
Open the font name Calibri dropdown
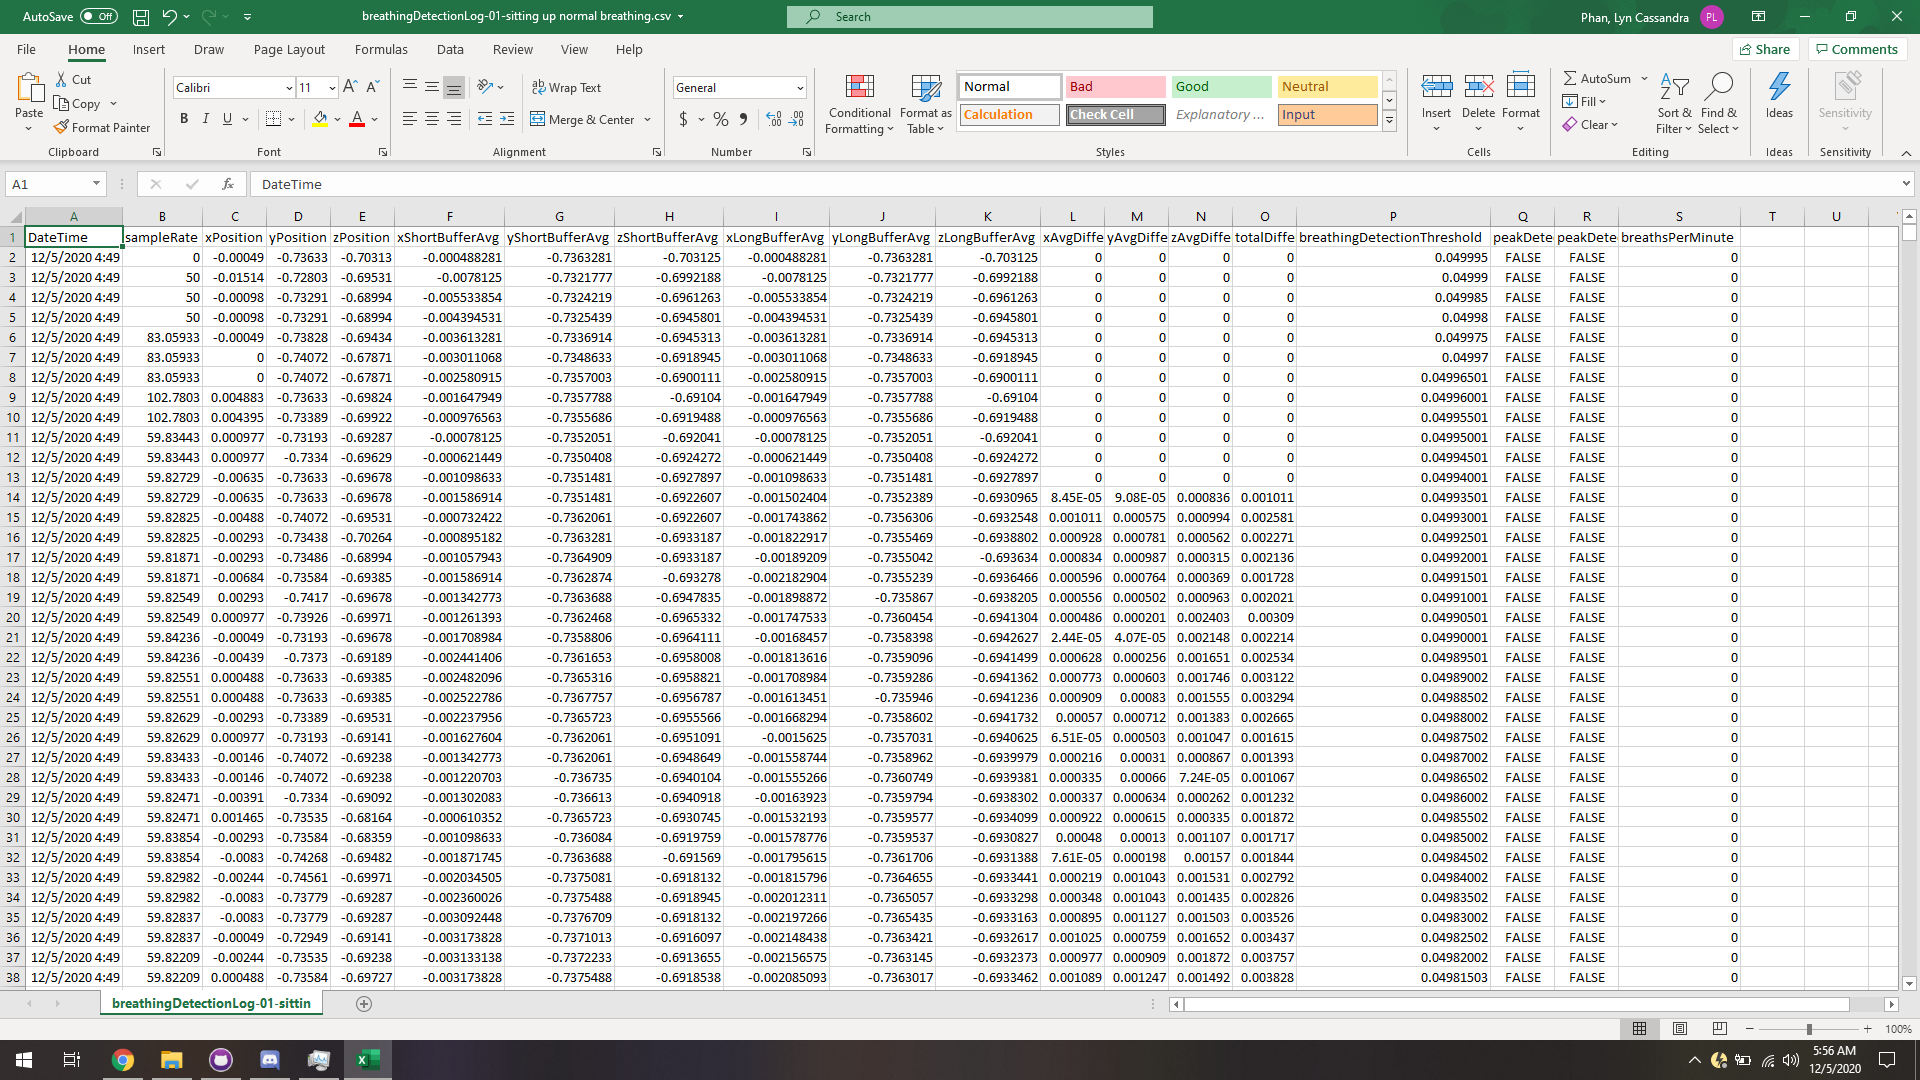coord(289,88)
